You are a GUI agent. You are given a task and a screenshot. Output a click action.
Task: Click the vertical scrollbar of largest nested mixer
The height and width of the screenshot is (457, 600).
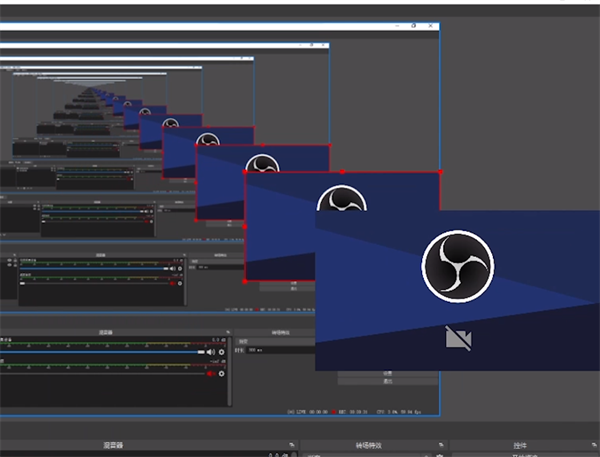point(229,371)
